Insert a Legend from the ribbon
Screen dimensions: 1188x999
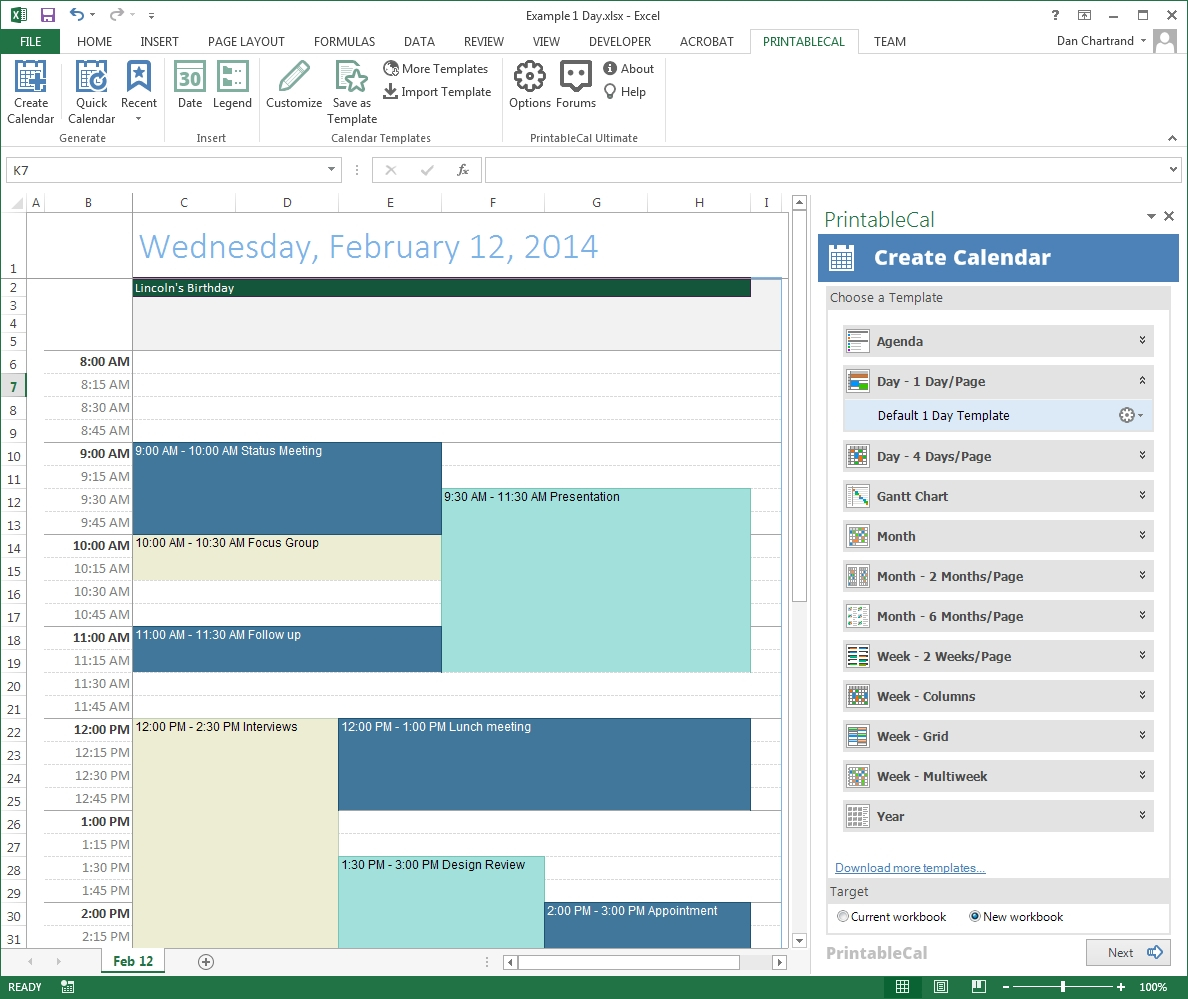coord(232,85)
